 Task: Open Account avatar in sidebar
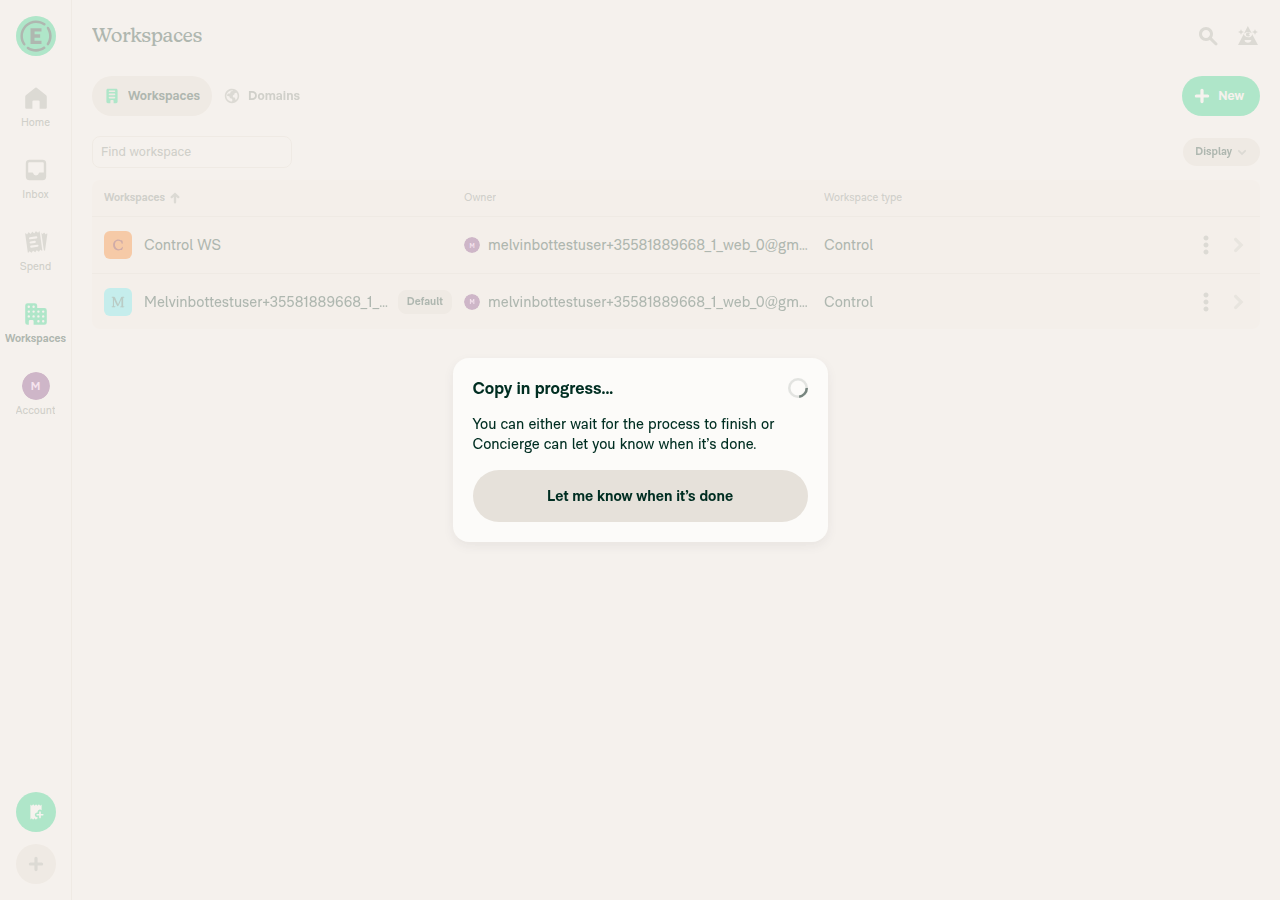click(36, 386)
